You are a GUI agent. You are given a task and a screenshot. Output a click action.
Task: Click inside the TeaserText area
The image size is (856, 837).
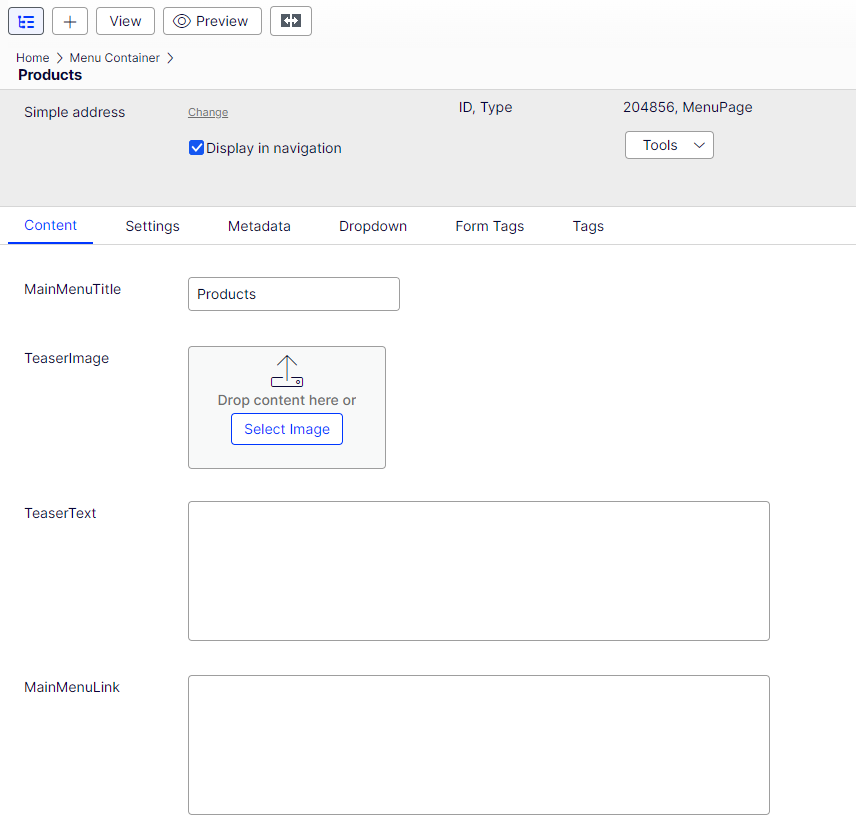(479, 571)
